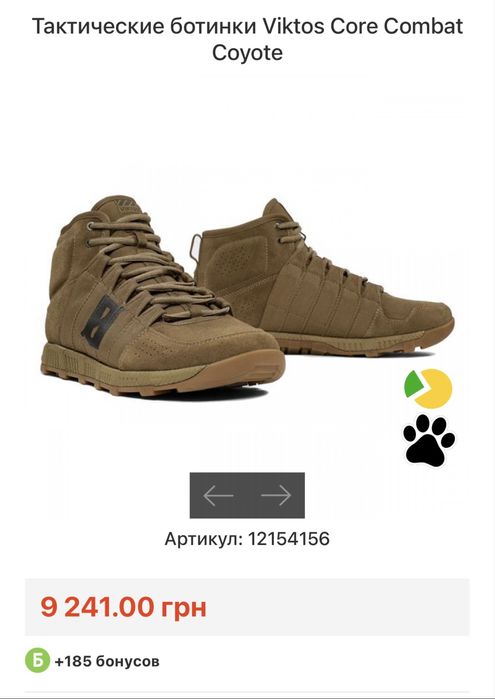The width and height of the screenshot is (495, 699).
Task: Show the previous product photo with left arrow
Action: pos(218,495)
